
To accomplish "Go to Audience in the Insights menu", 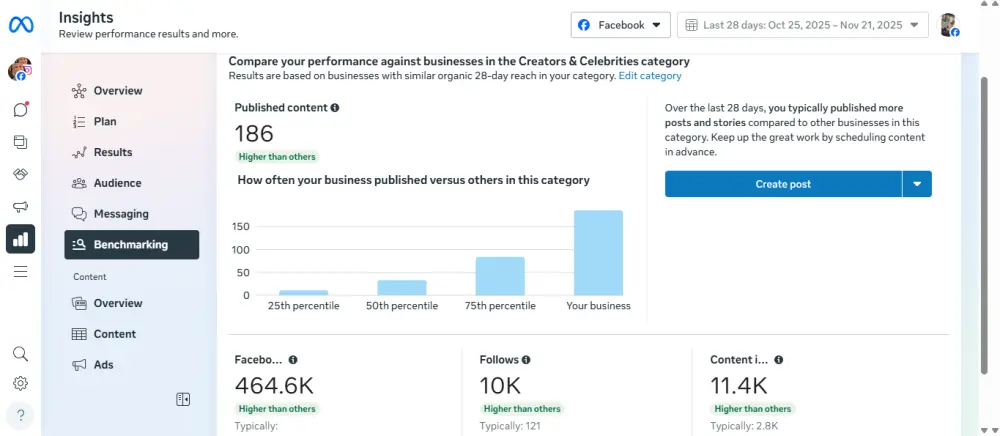I will pyautogui.click(x=117, y=183).
